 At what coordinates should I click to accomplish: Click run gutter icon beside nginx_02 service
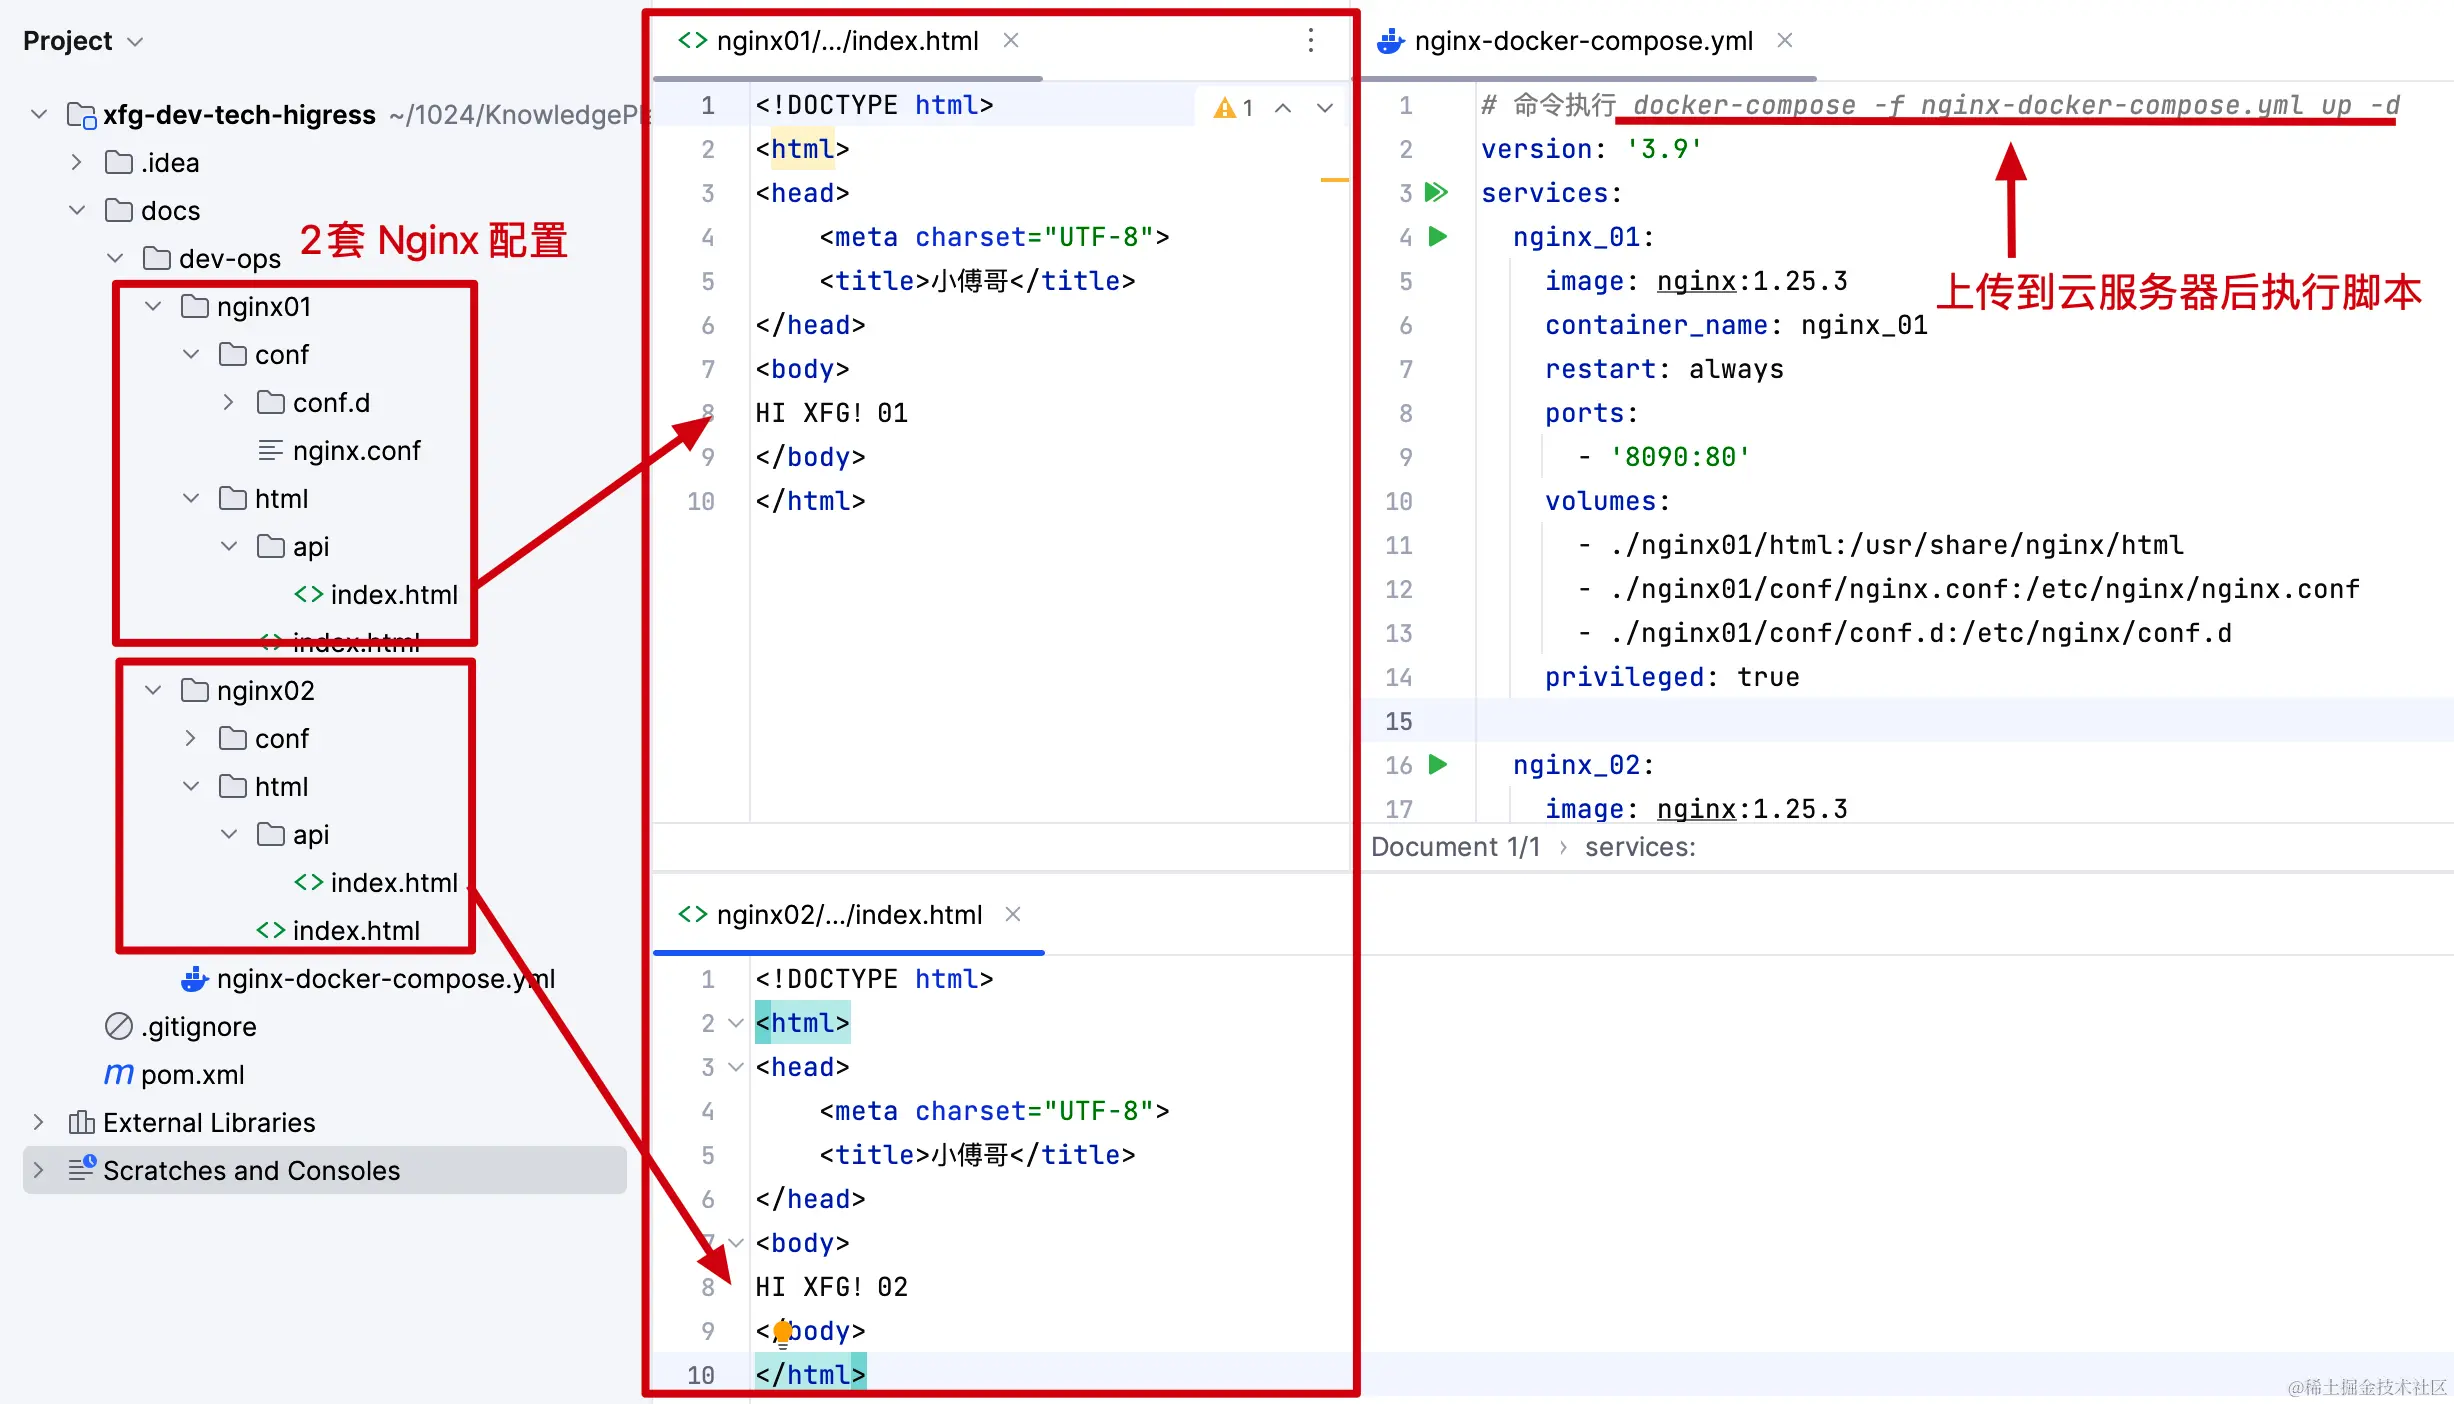point(1437,765)
